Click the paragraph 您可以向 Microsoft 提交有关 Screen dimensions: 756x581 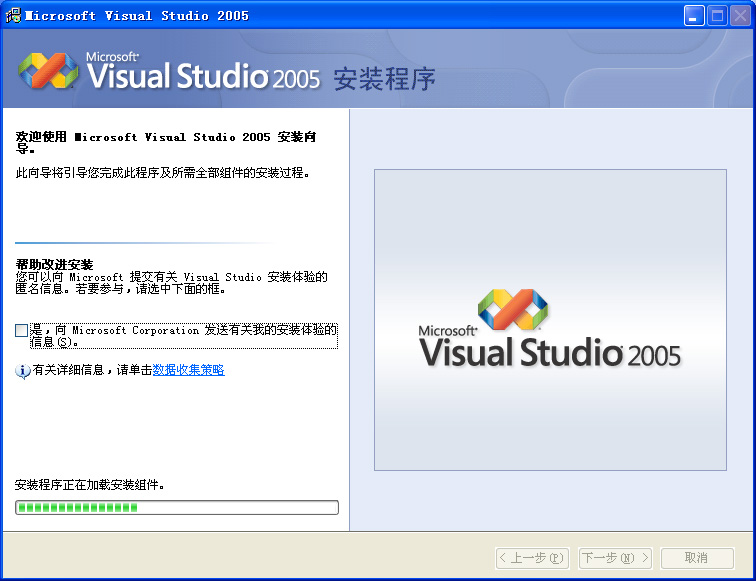coord(171,283)
